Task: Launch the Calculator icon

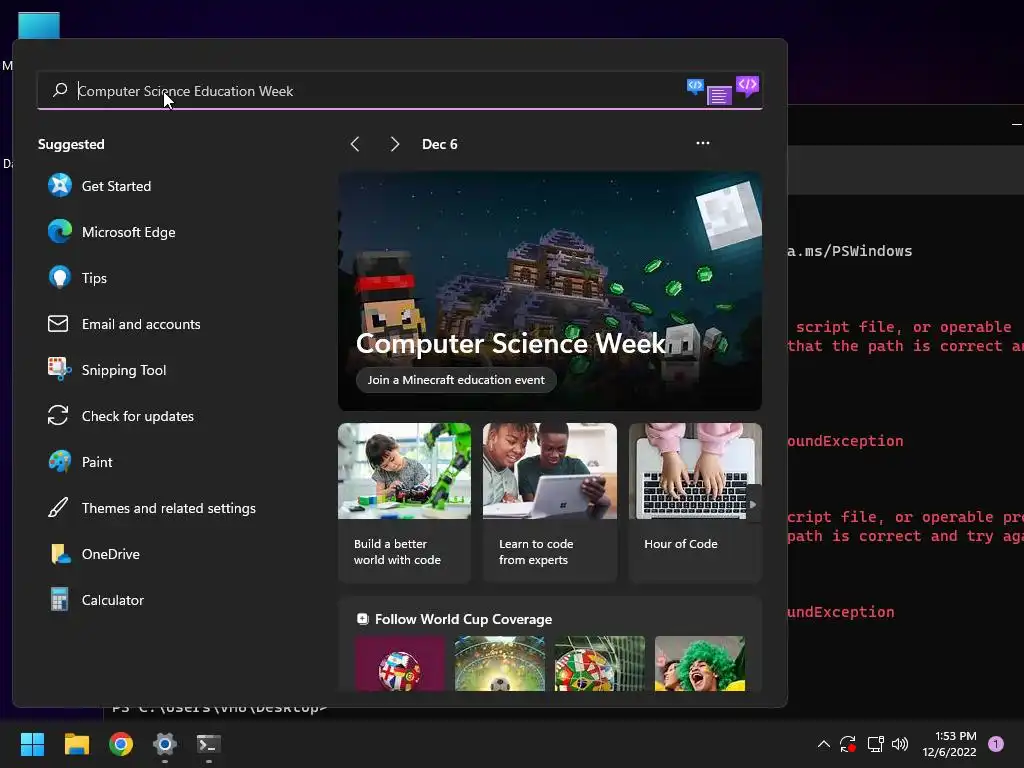Action: (59, 600)
